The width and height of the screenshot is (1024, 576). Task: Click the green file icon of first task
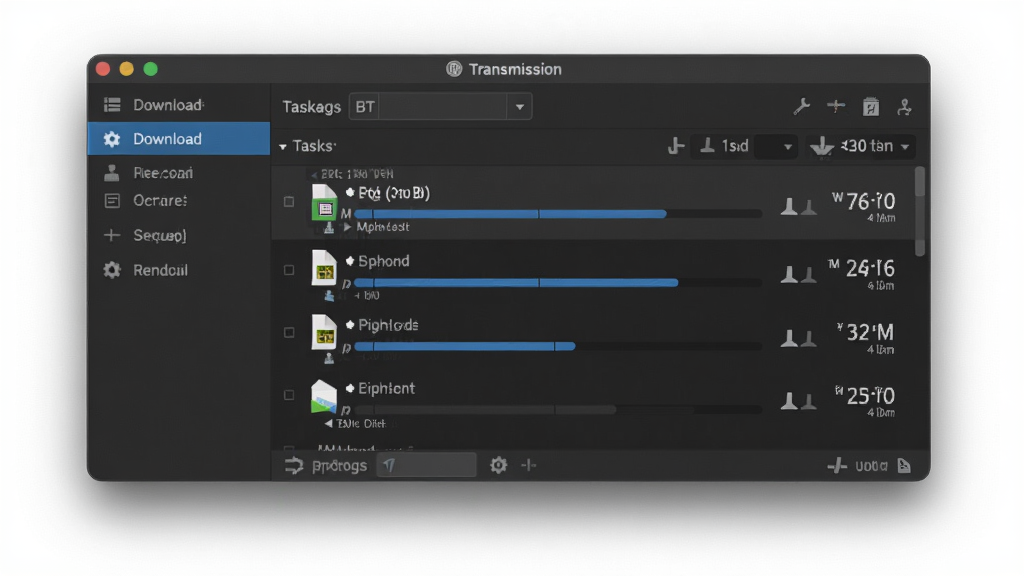[x=324, y=202]
